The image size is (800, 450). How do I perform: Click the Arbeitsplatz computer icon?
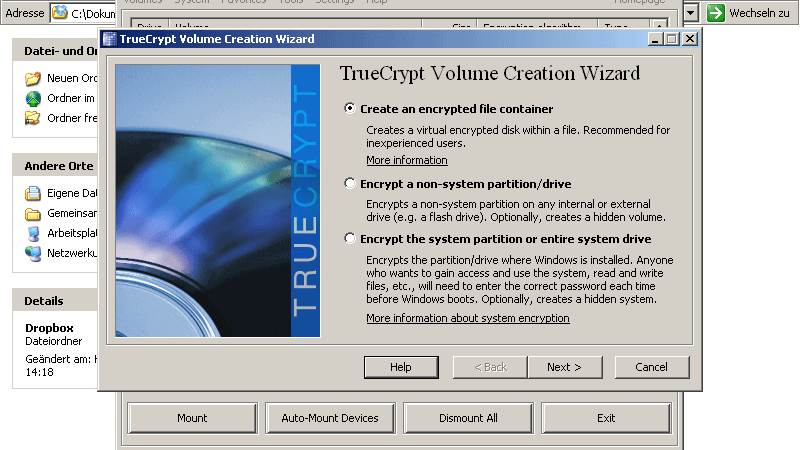pos(33,233)
